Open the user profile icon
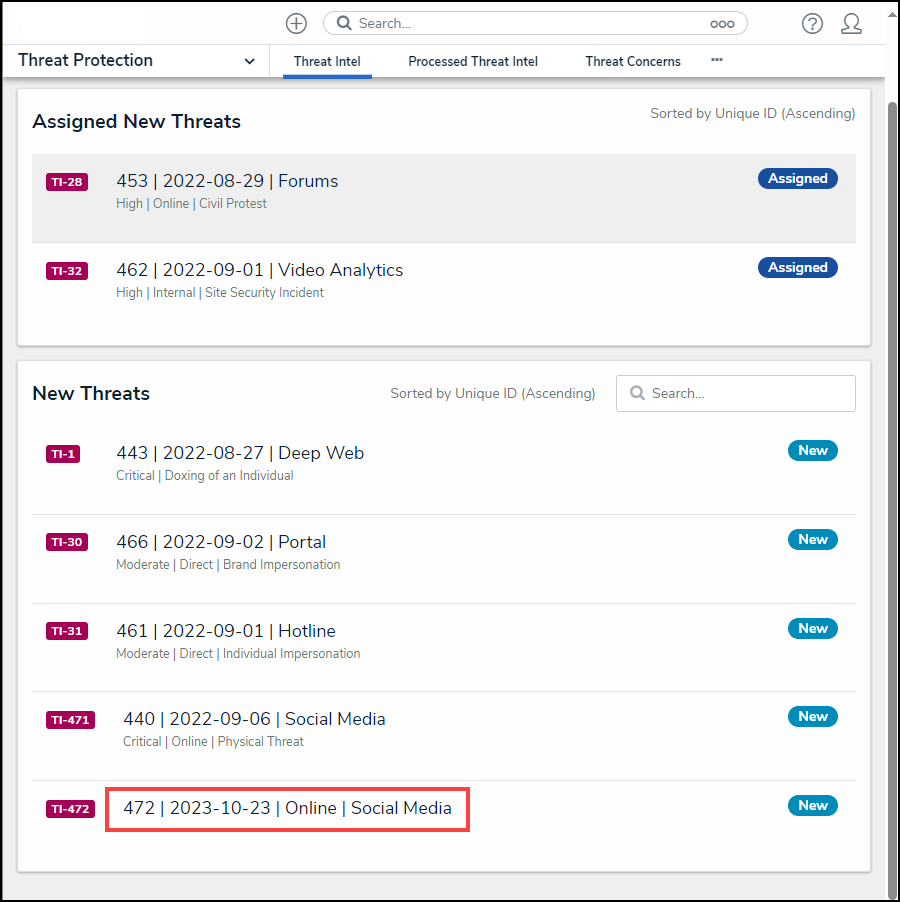900x902 pixels. click(851, 23)
